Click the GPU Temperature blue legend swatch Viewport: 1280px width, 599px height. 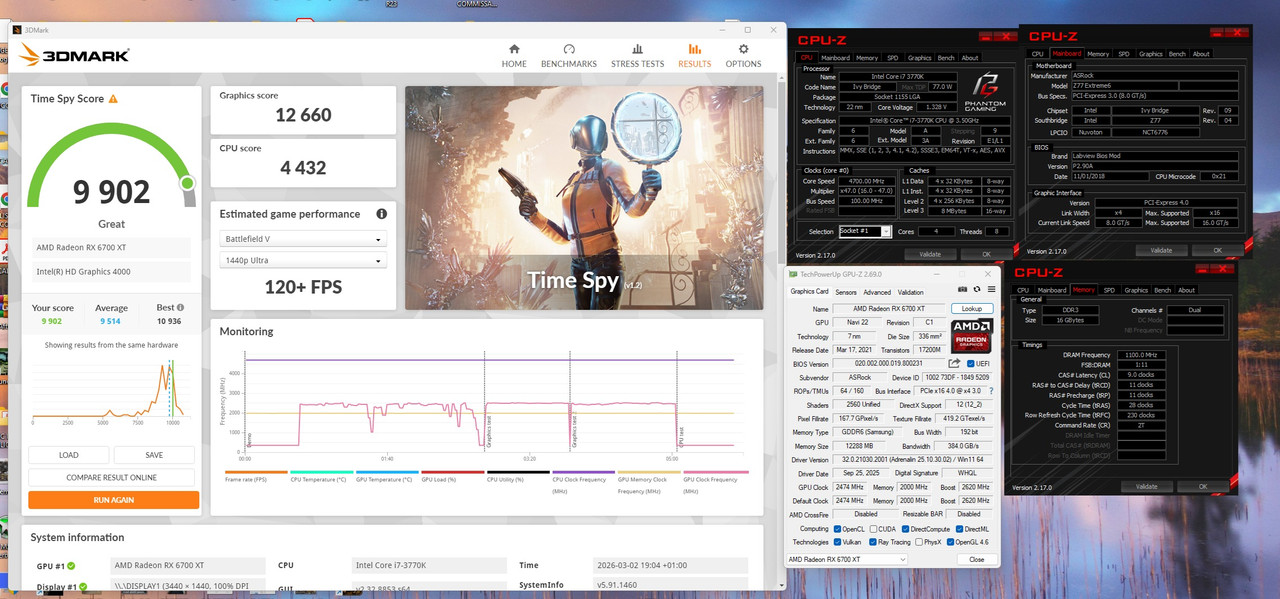(x=385, y=472)
